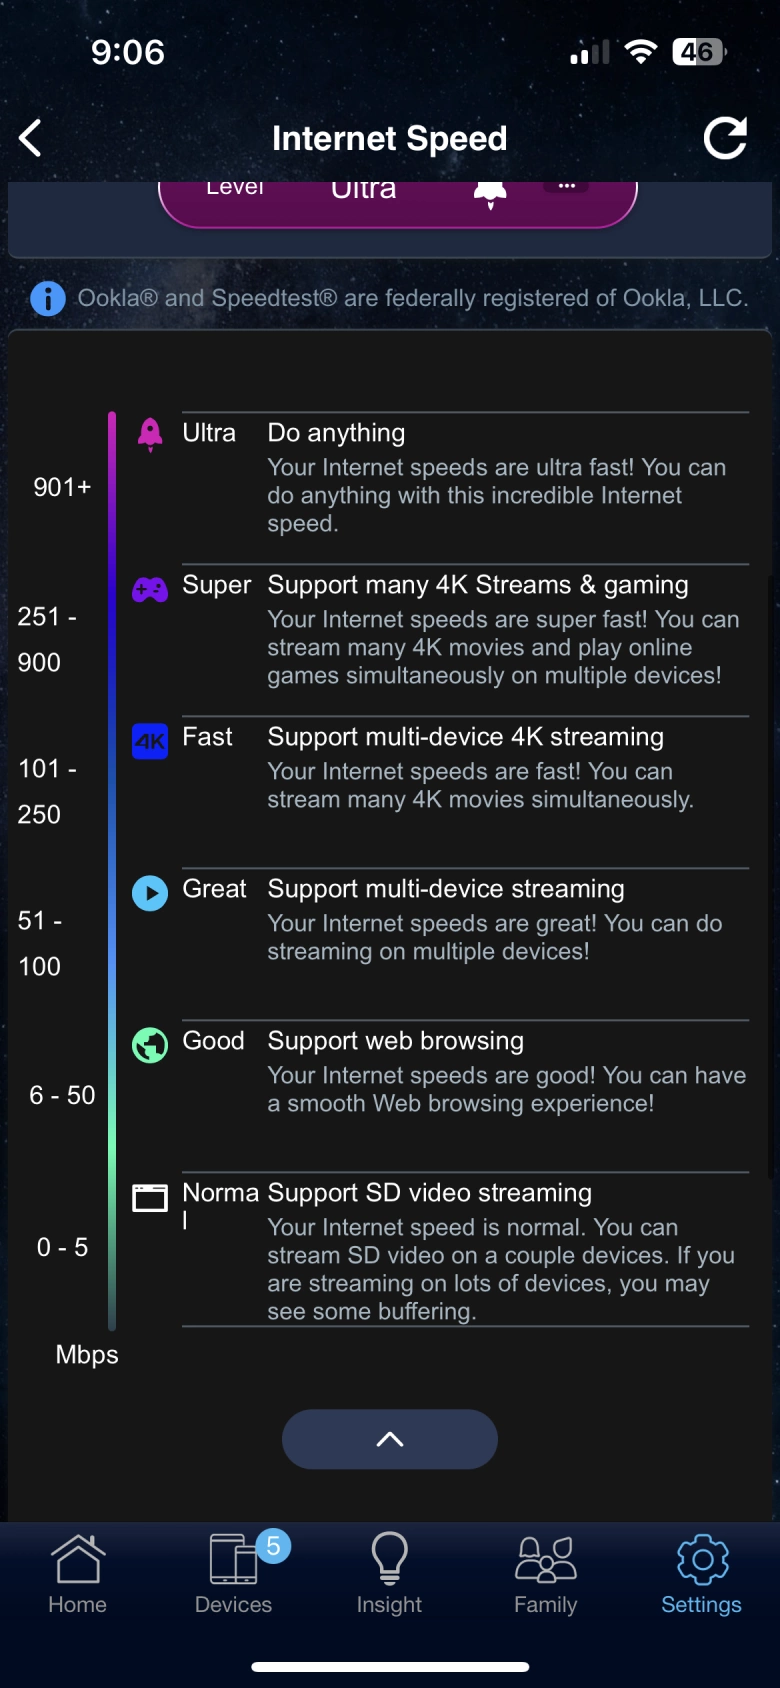Open the Devices tab

[233, 1574]
